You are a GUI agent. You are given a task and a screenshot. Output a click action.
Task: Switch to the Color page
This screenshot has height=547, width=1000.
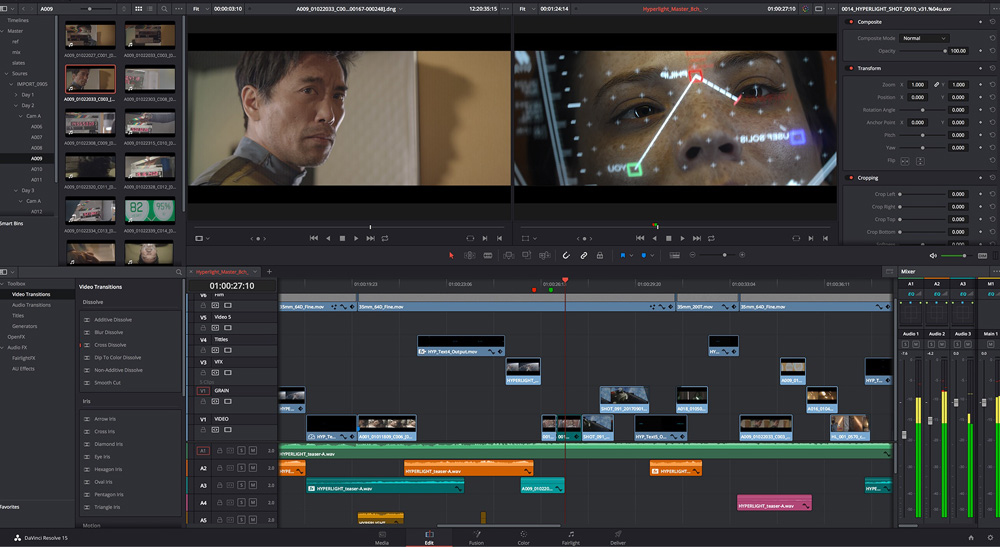(523, 538)
